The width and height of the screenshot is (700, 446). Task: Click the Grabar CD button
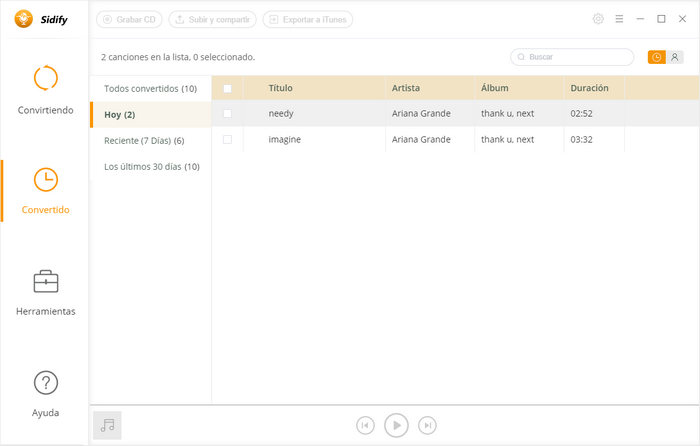tap(129, 20)
